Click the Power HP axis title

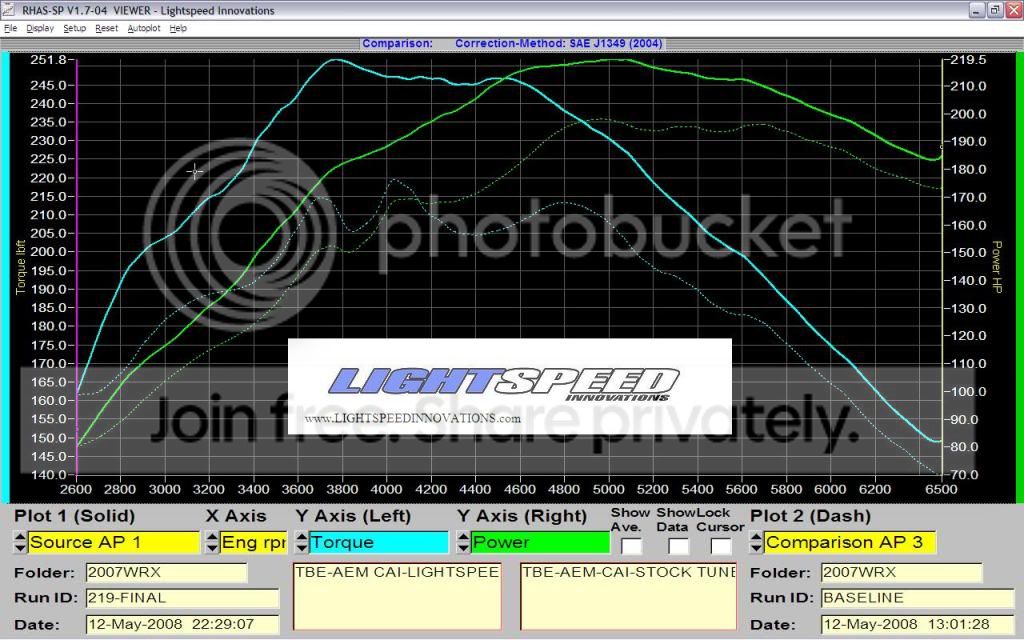point(997,266)
